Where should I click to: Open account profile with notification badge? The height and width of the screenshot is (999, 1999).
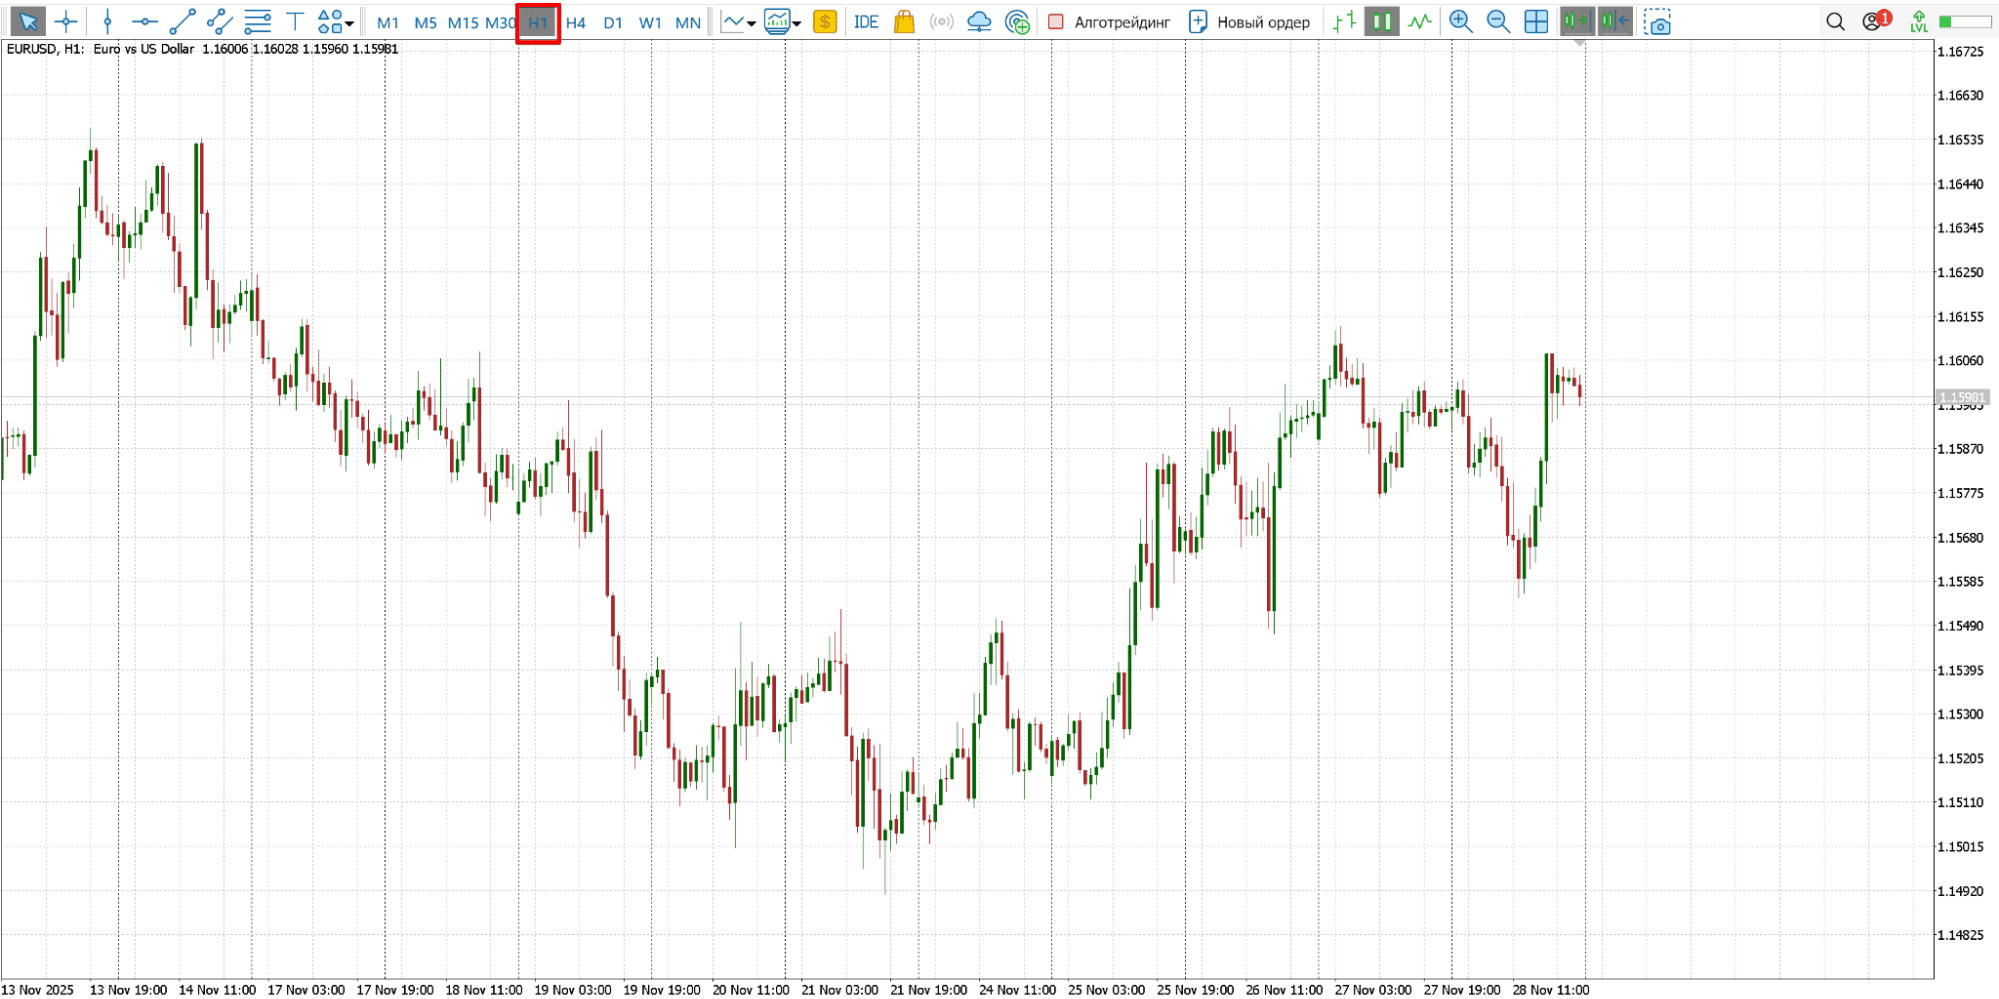point(1876,20)
